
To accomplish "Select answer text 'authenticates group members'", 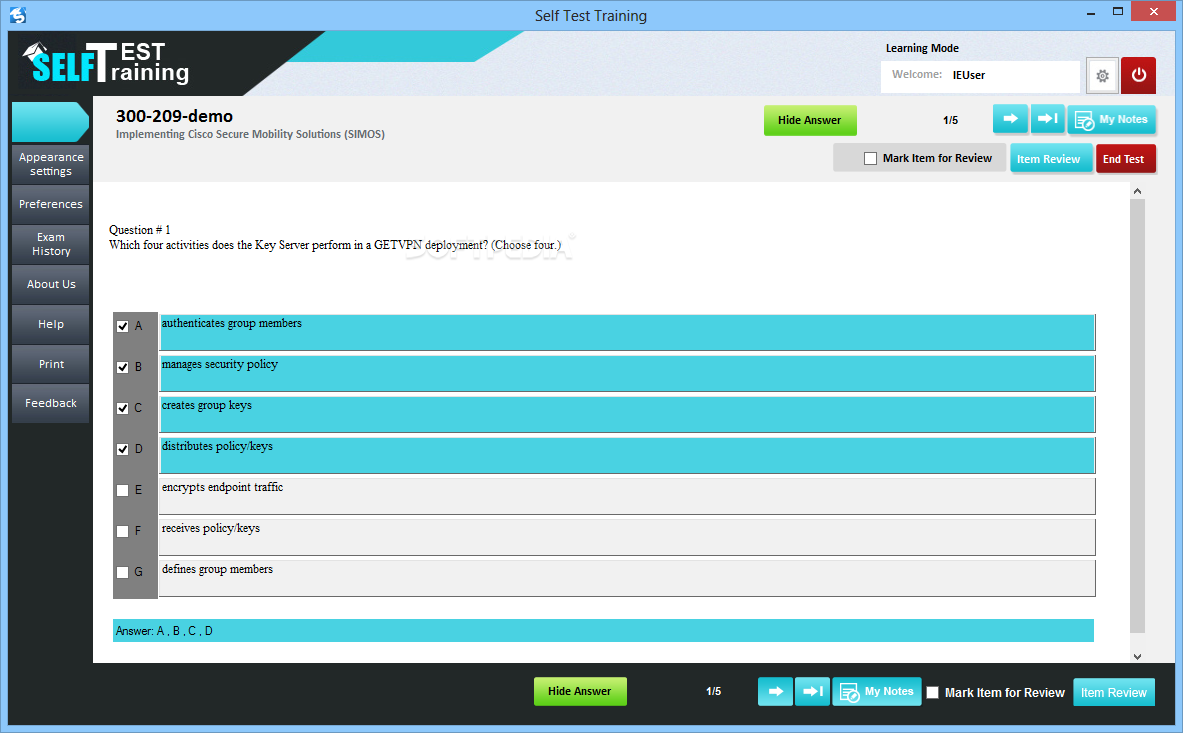I will pyautogui.click(x=232, y=323).
